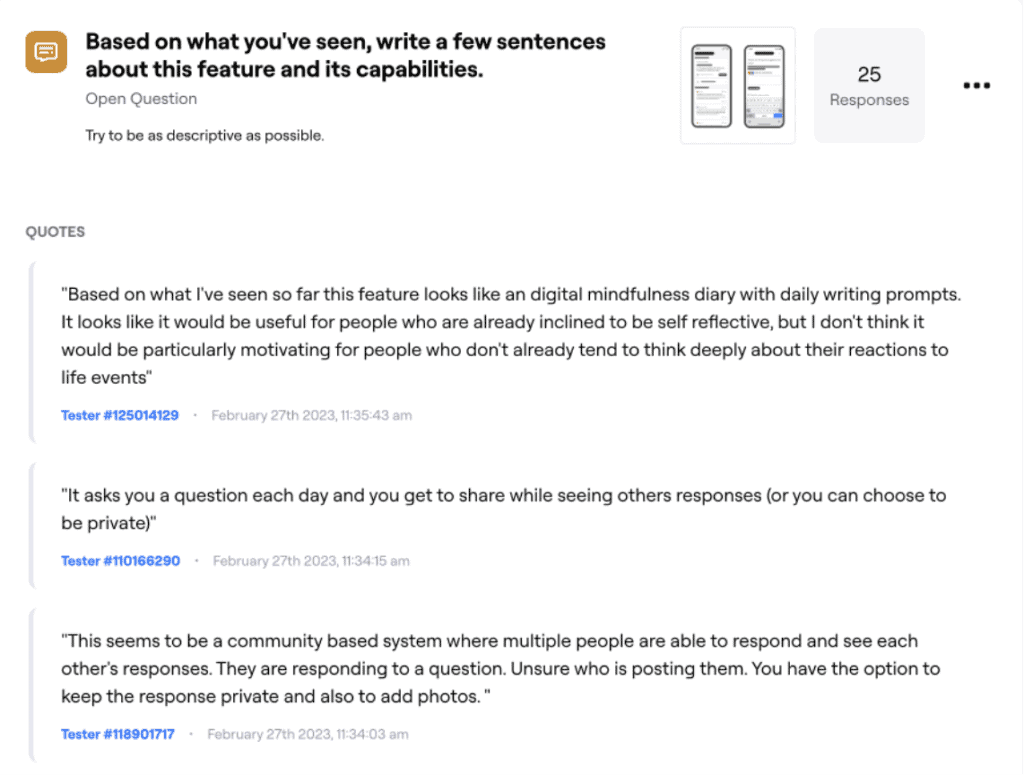Click the timestamp on Tester #125014129's quote
Viewport: 1024px width, 775px height.
click(310, 415)
